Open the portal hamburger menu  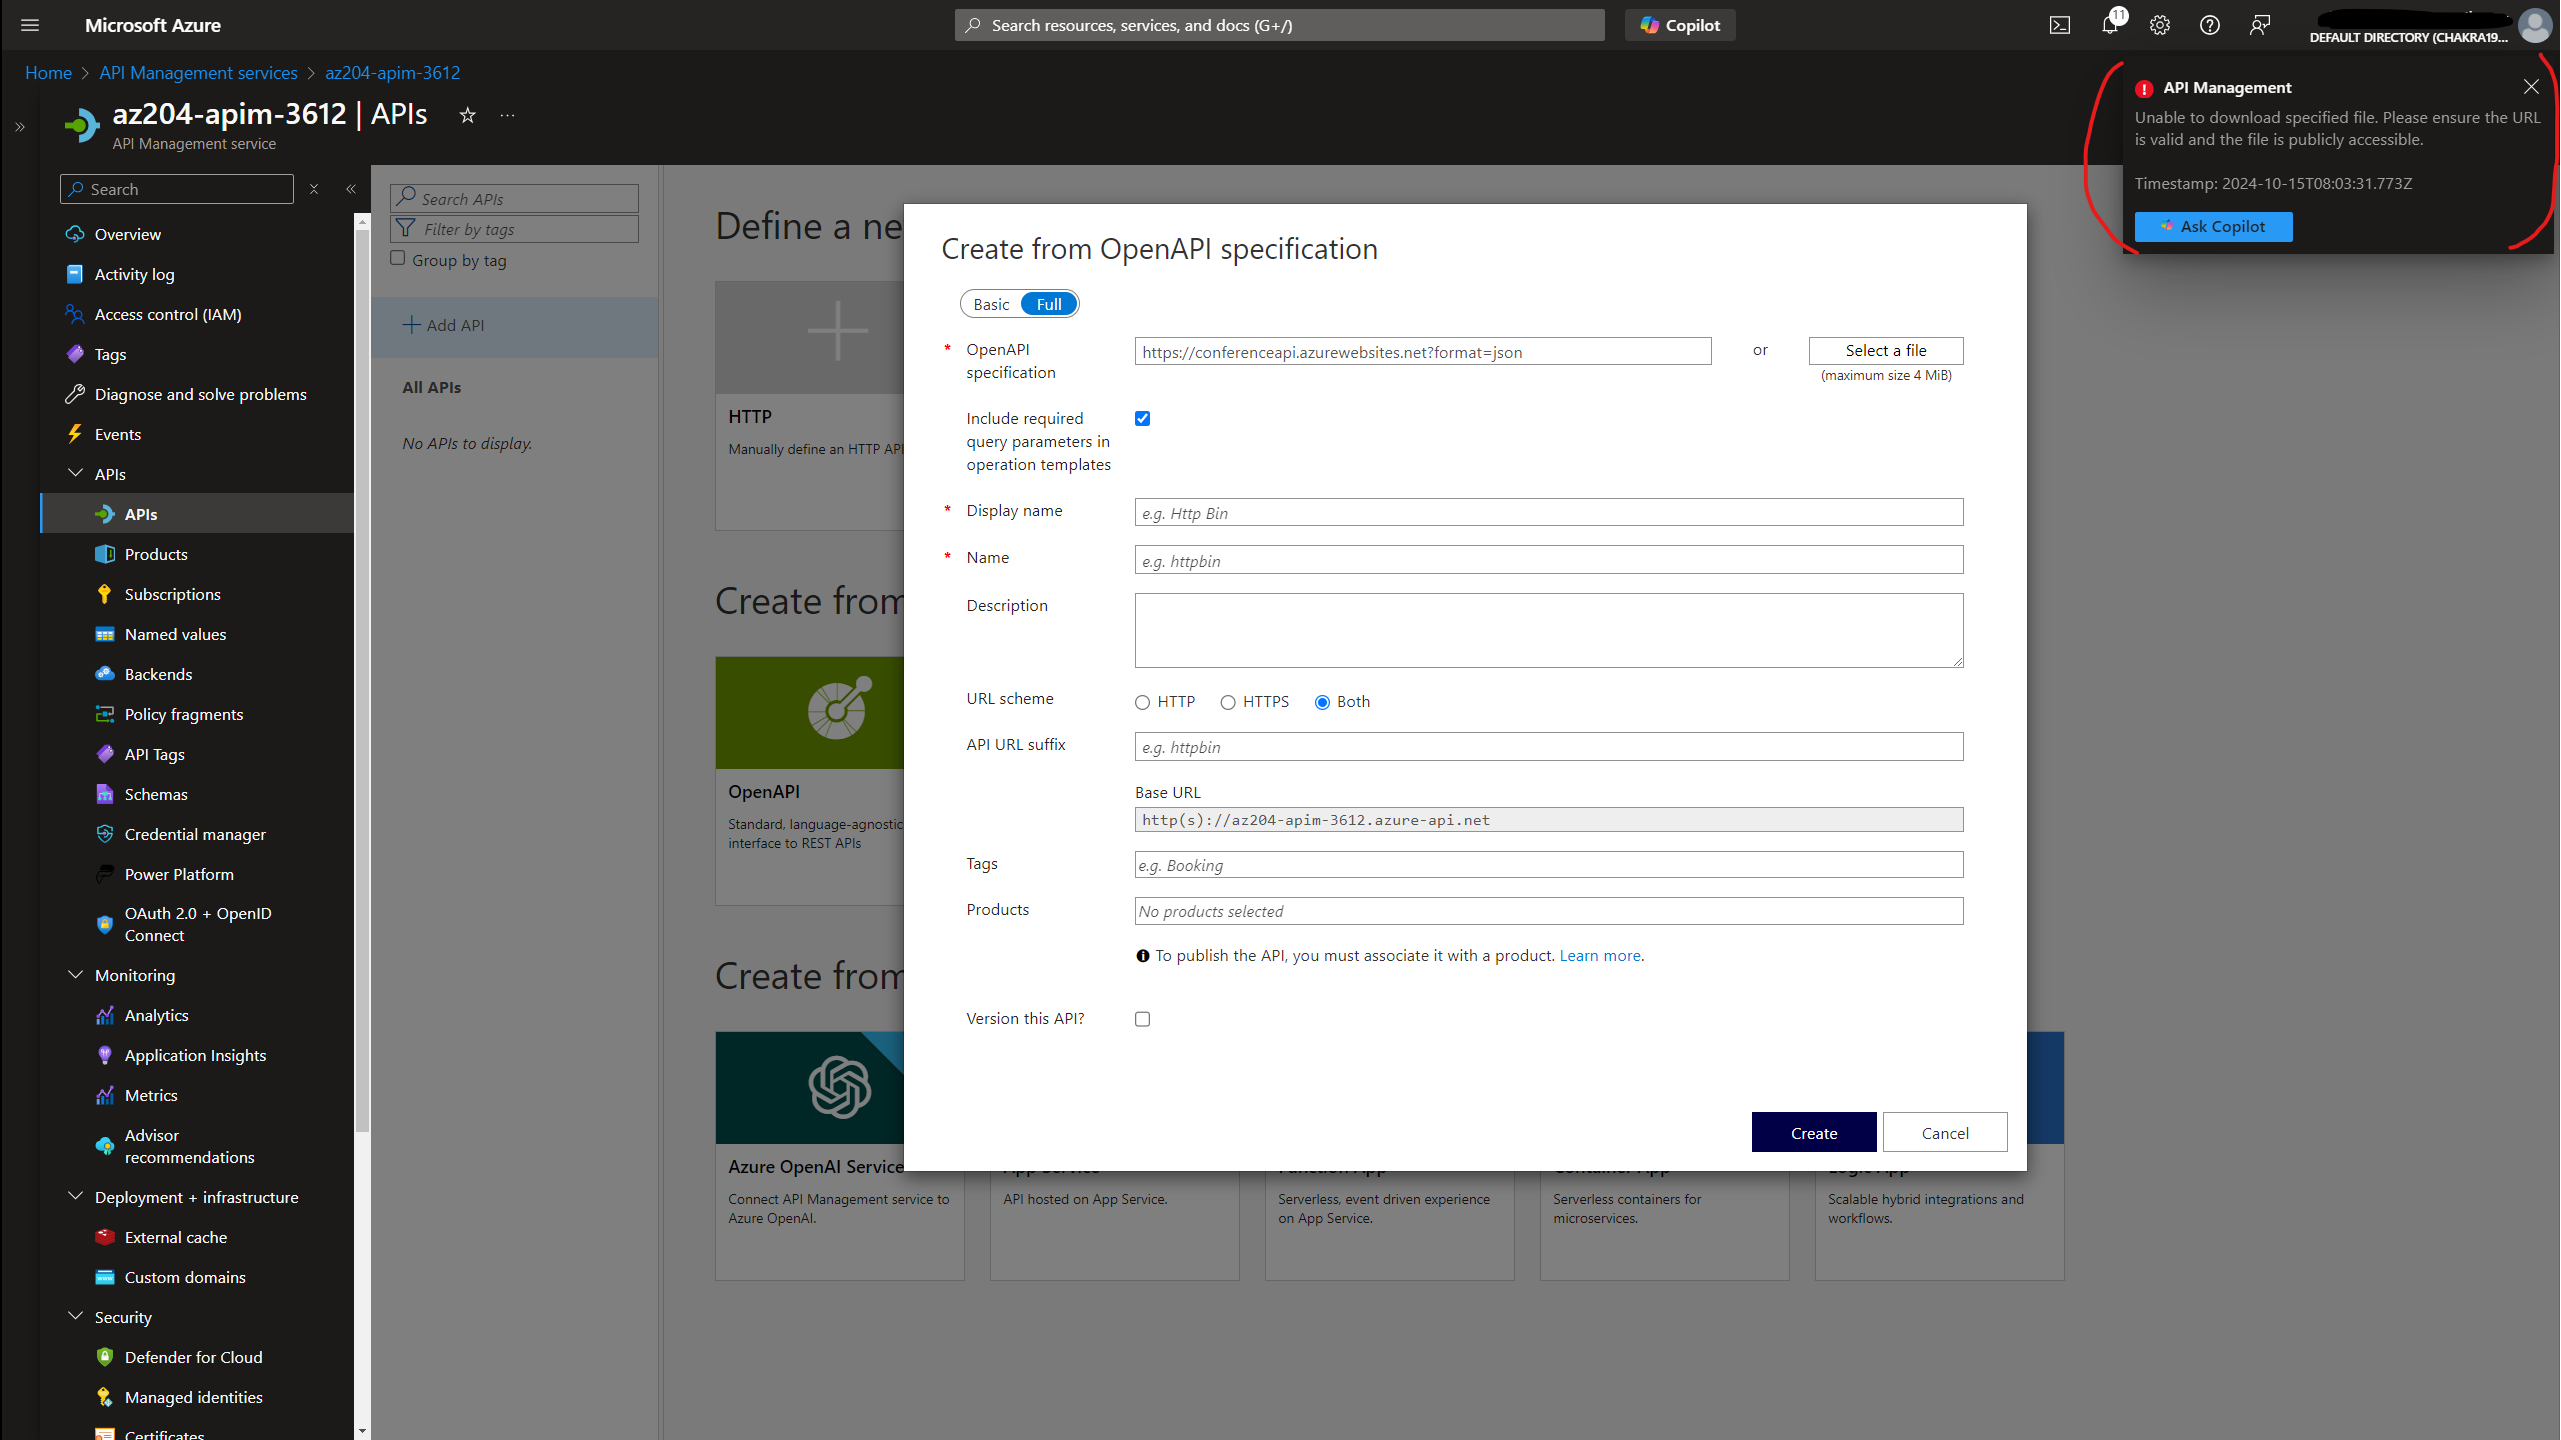(x=30, y=25)
